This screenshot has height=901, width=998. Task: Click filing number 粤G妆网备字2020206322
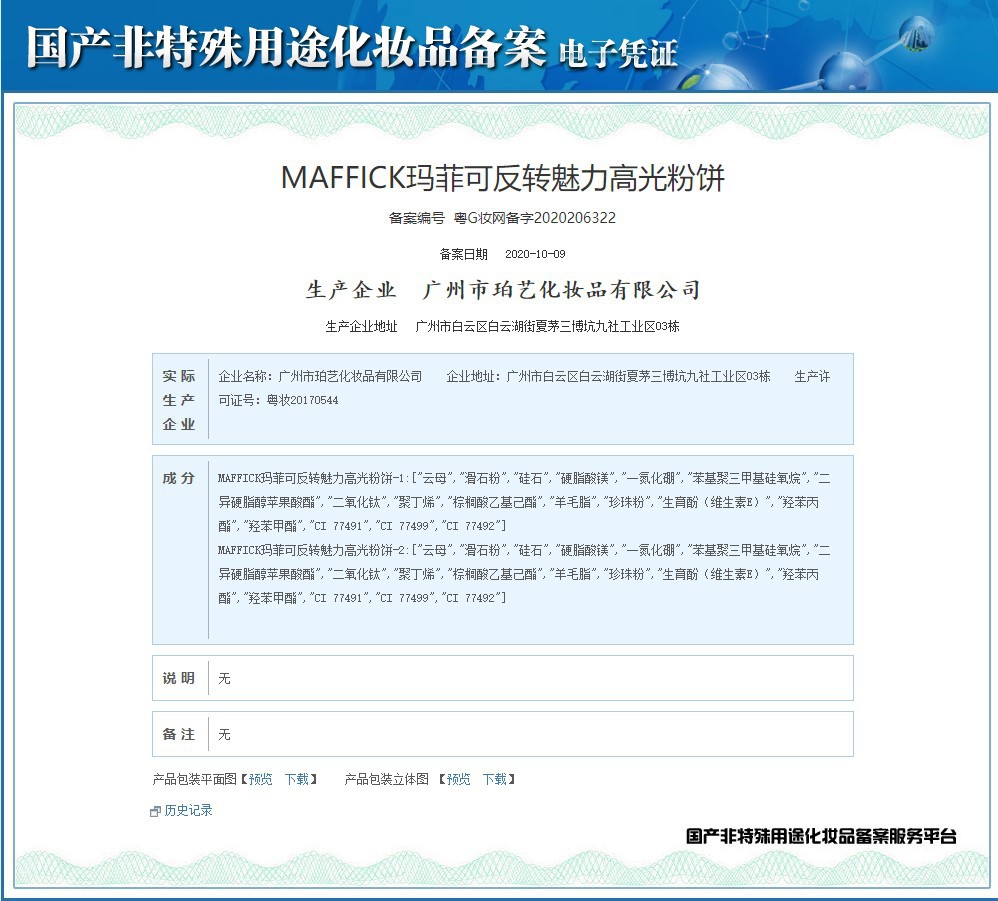tap(535, 218)
